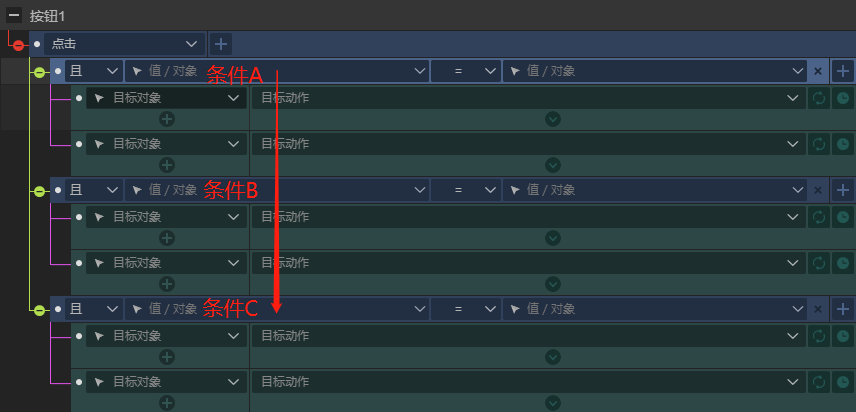Collapse condition C using its green circle node
Viewport: 856px width, 412px height.
point(39,310)
